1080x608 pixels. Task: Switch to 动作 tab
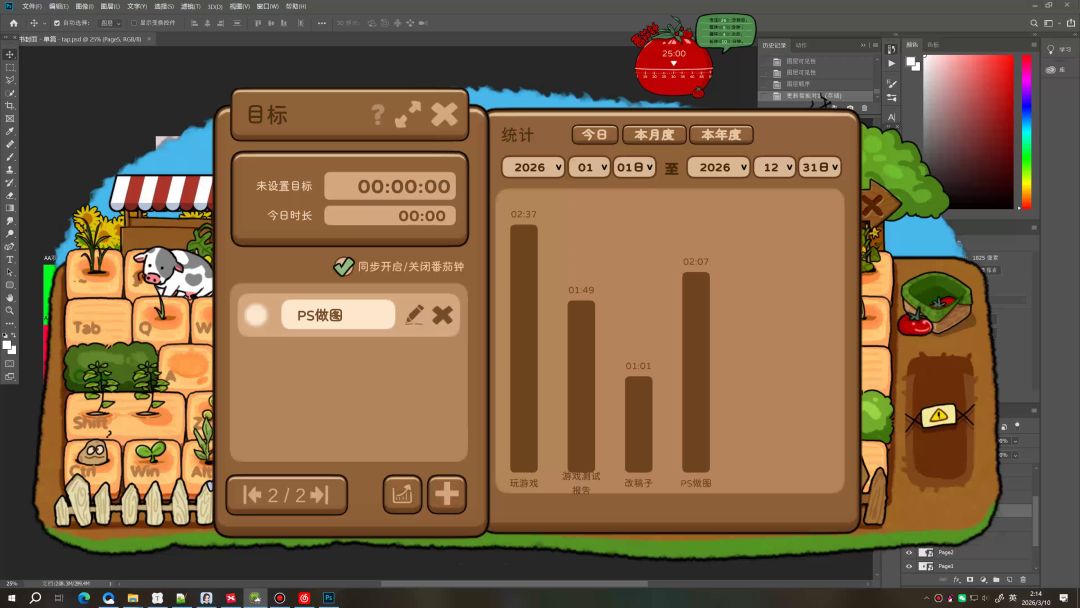tap(801, 45)
